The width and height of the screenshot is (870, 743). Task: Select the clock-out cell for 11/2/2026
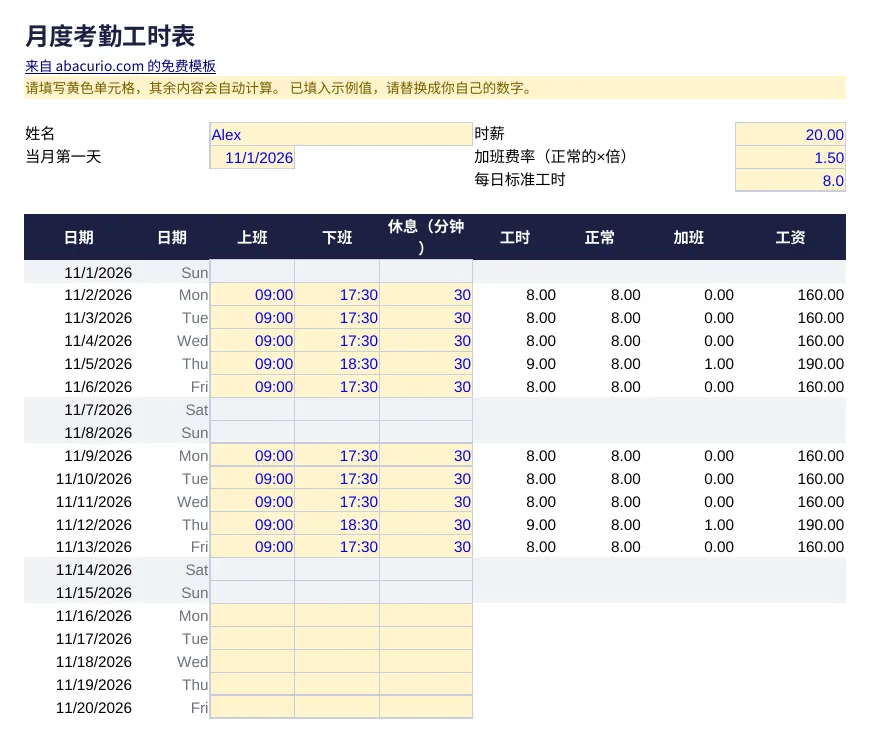click(337, 295)
